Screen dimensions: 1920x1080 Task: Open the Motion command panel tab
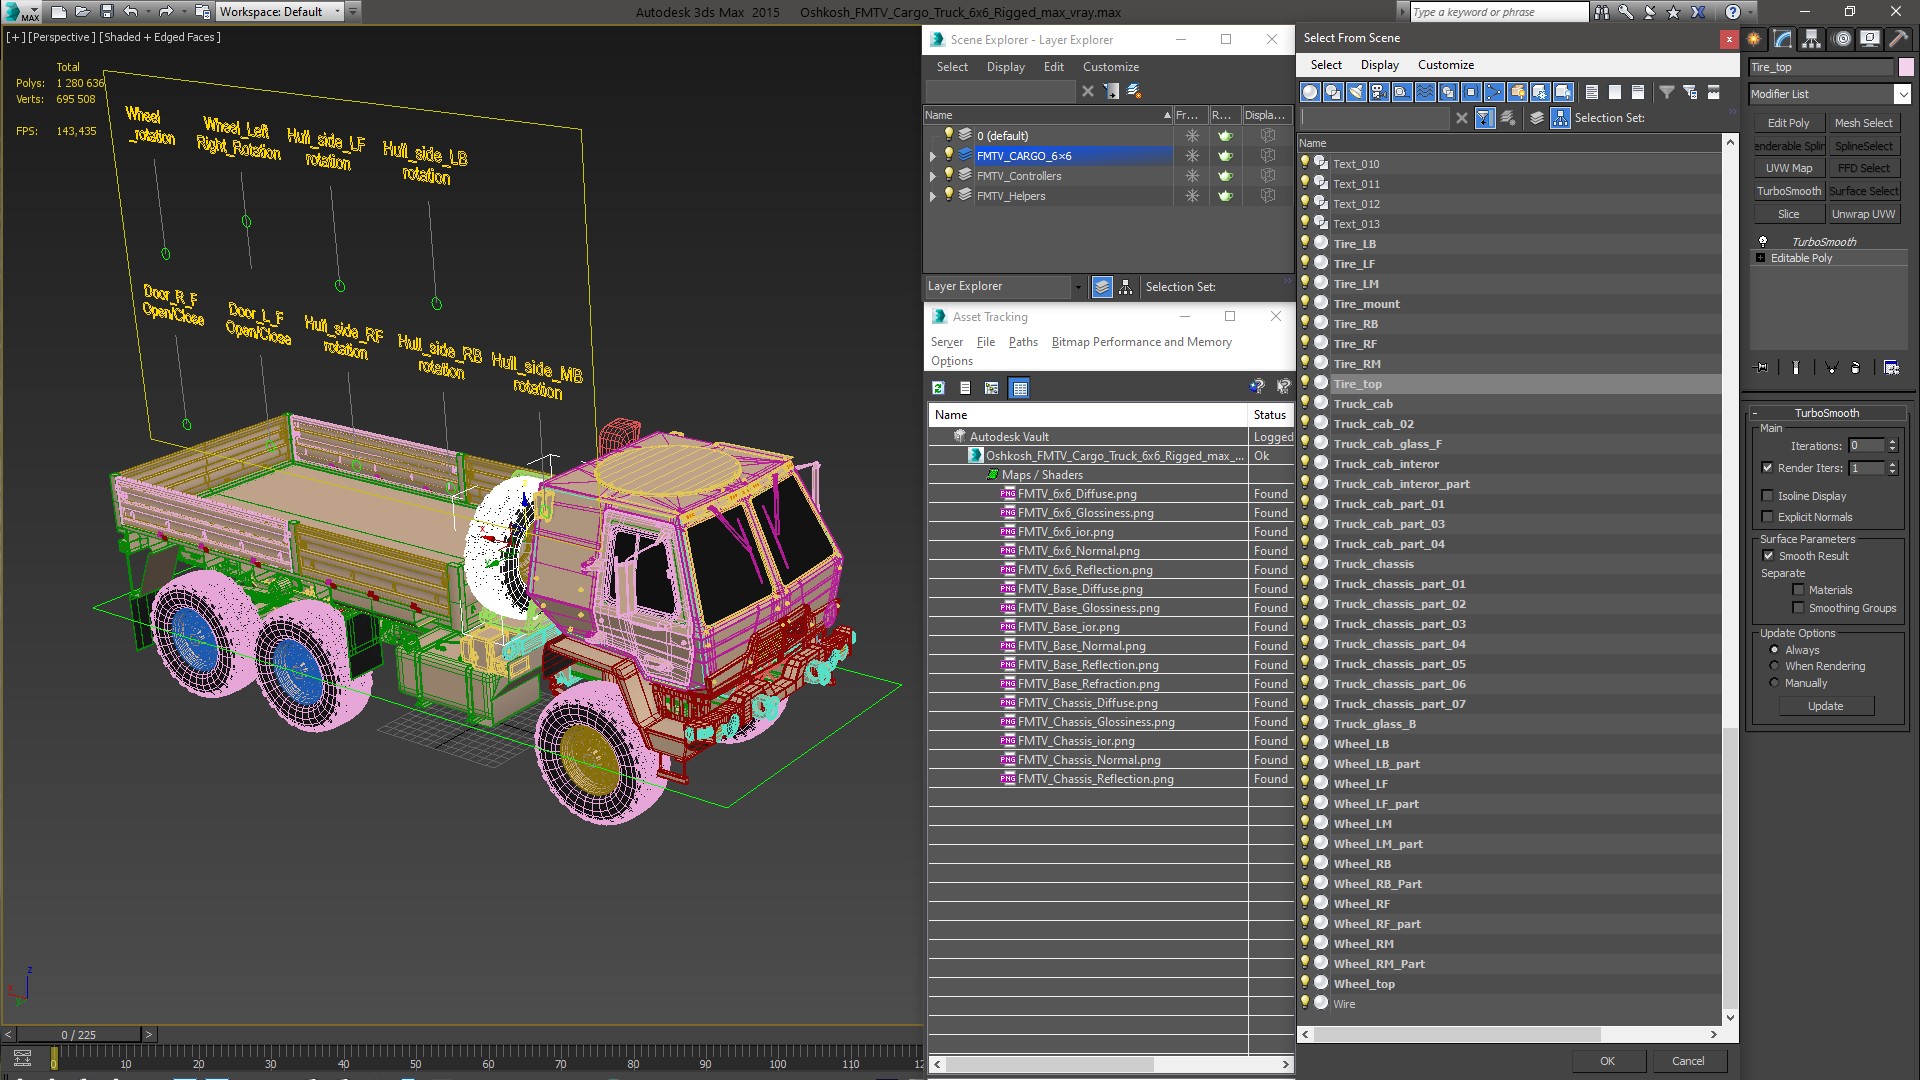pyautogui.click(x=1841, y=39)
